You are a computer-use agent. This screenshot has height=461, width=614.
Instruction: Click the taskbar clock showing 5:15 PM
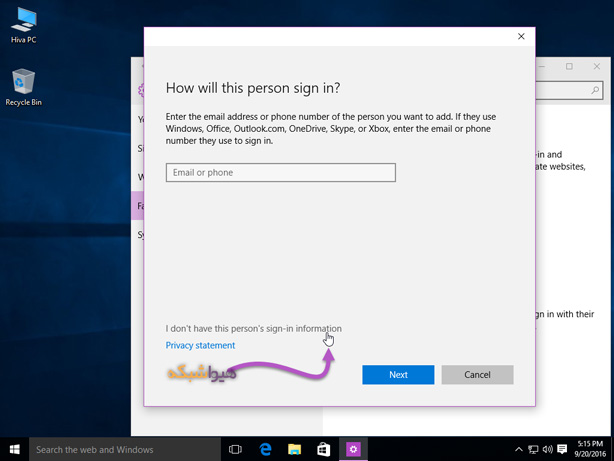click(x=590, y=449)
